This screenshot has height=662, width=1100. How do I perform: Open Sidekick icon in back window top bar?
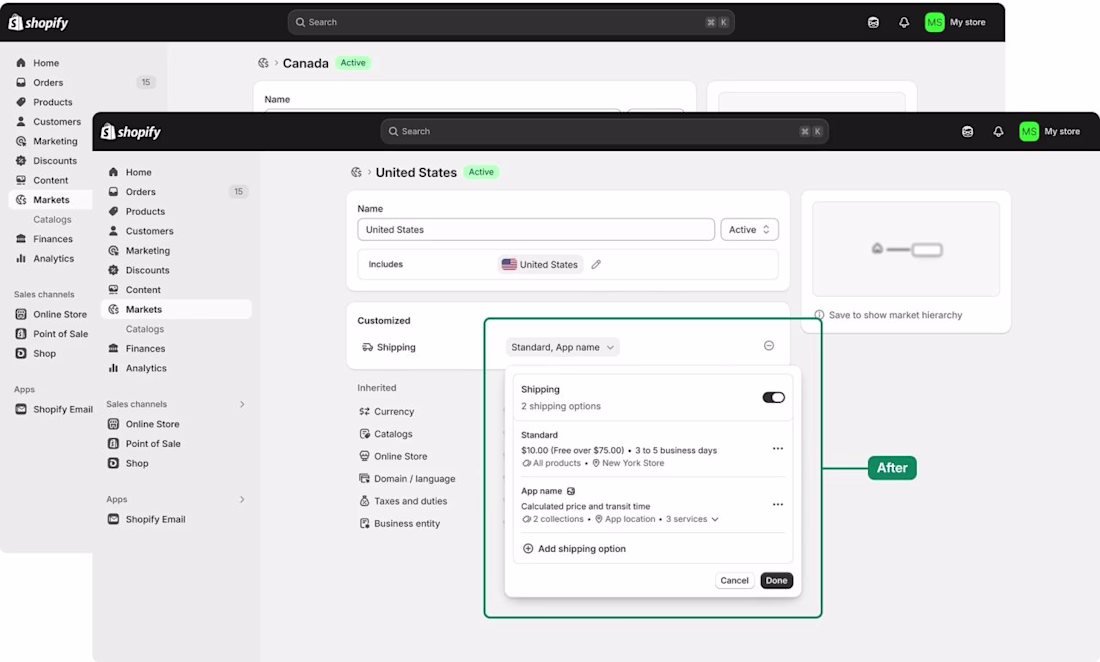(x=873, y=22)
